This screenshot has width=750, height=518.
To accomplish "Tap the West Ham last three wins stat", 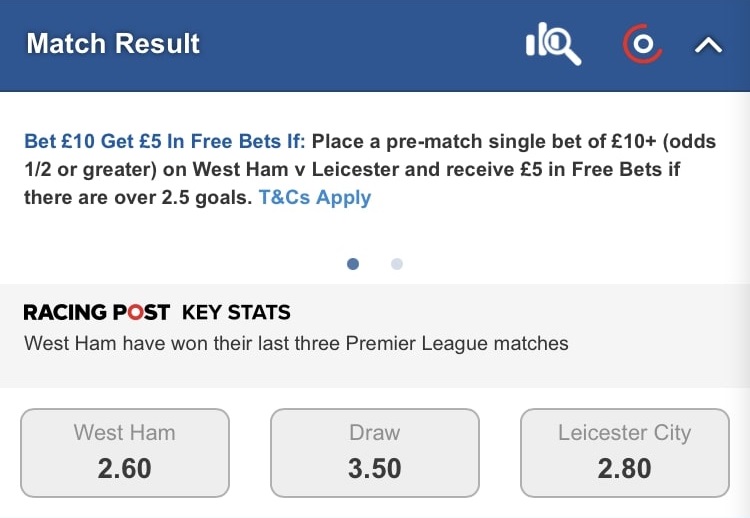I will [296, 343].
